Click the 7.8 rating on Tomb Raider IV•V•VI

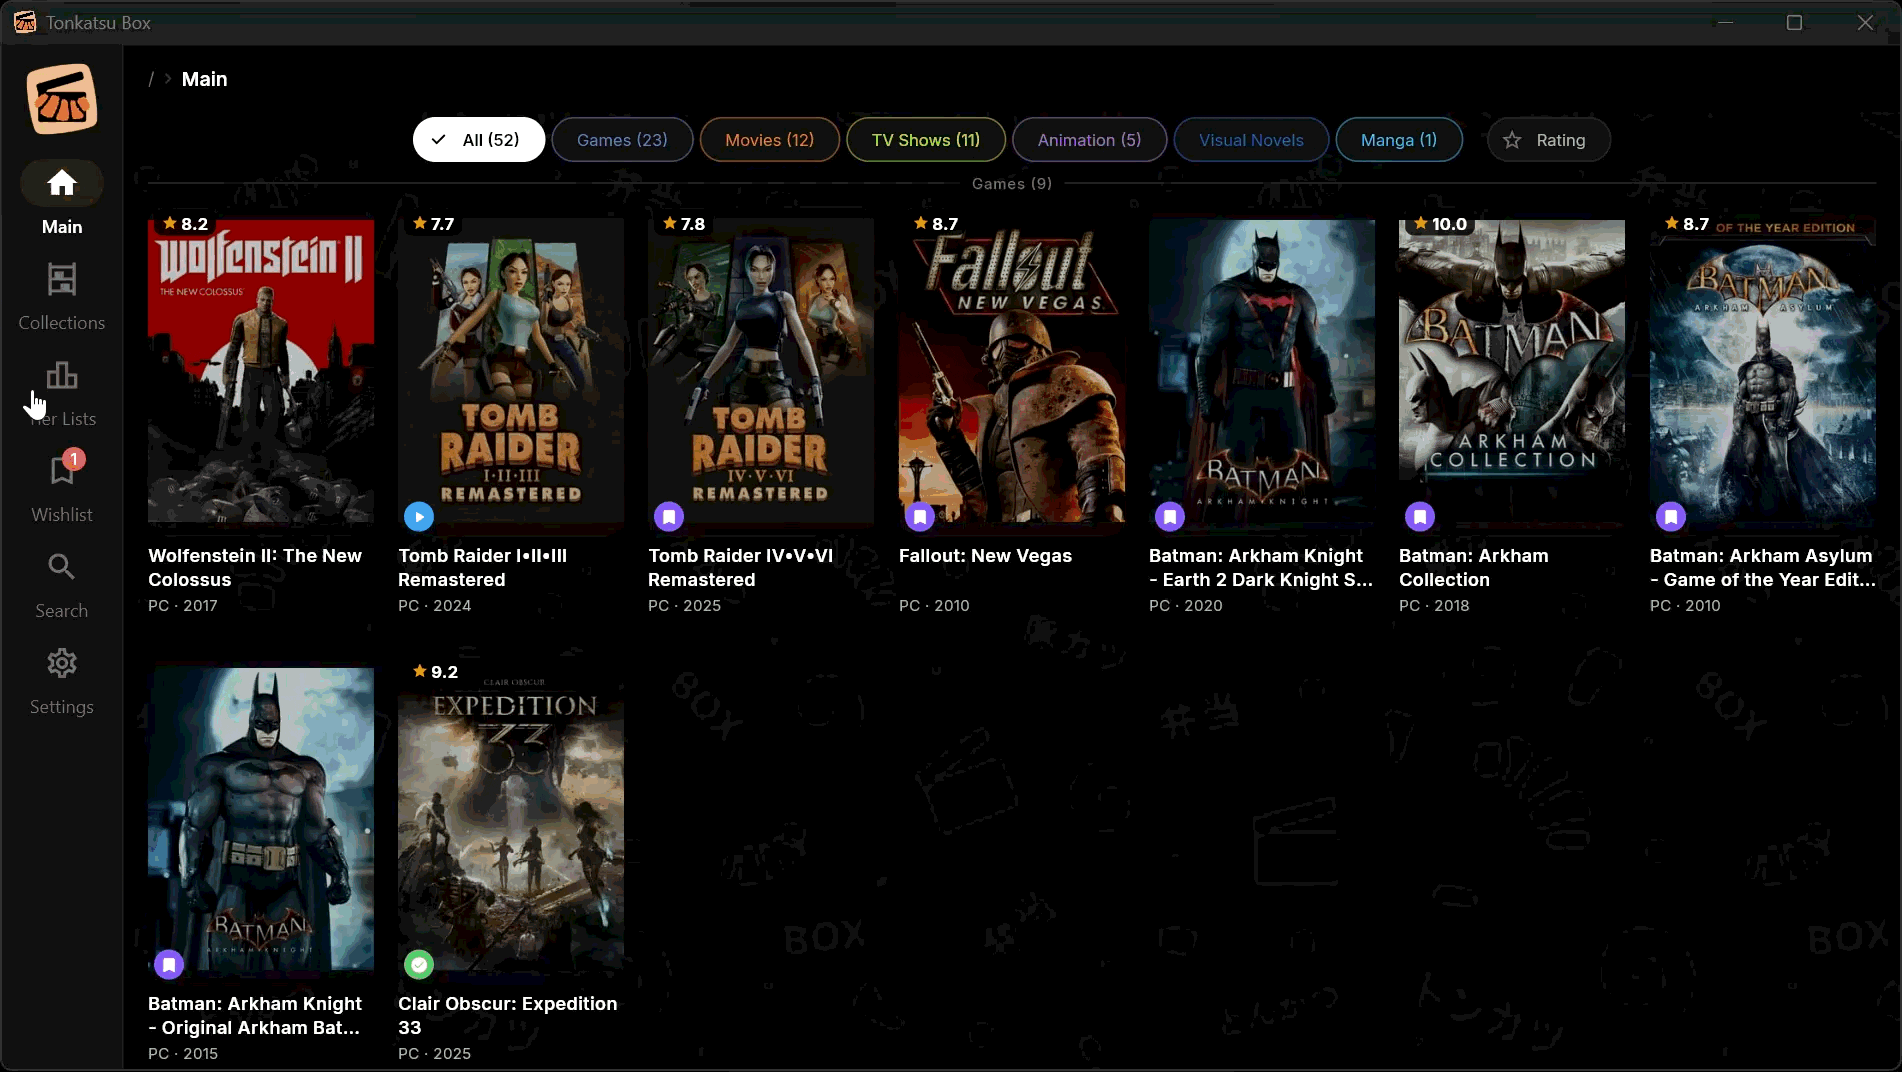685,224
